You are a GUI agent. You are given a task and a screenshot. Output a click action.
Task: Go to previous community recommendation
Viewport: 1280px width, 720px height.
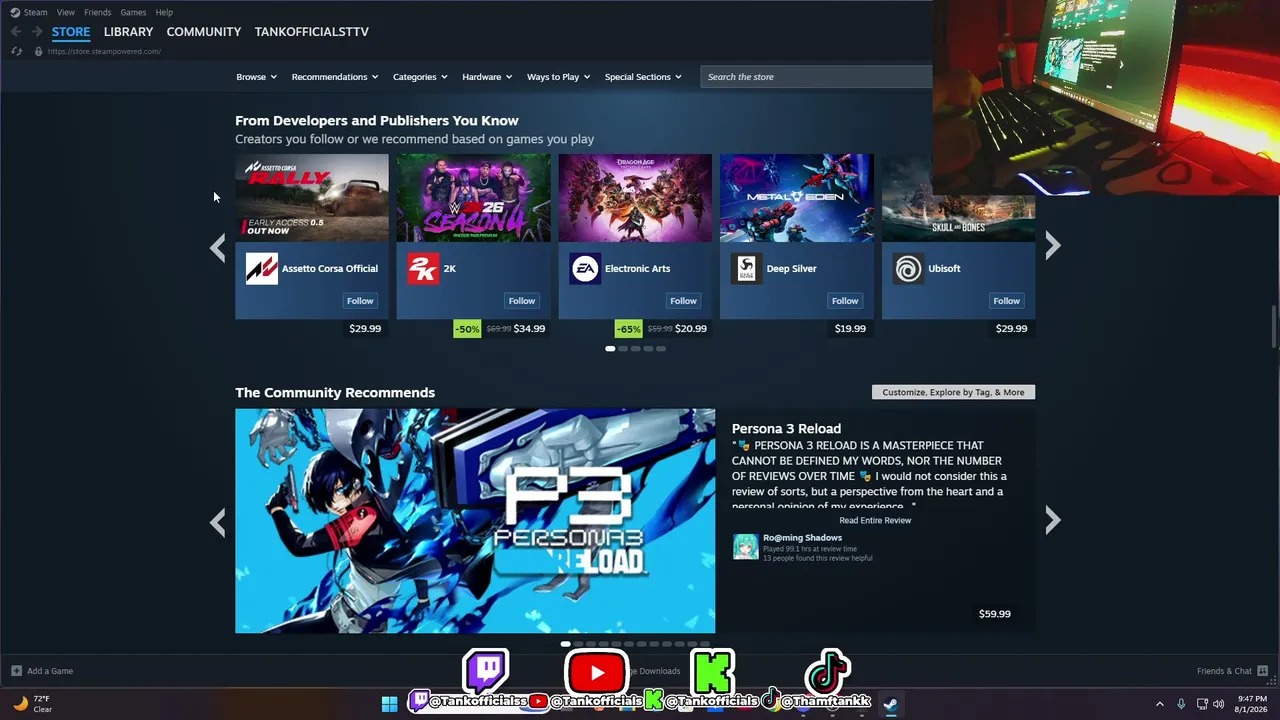click(x=217, y=521)
